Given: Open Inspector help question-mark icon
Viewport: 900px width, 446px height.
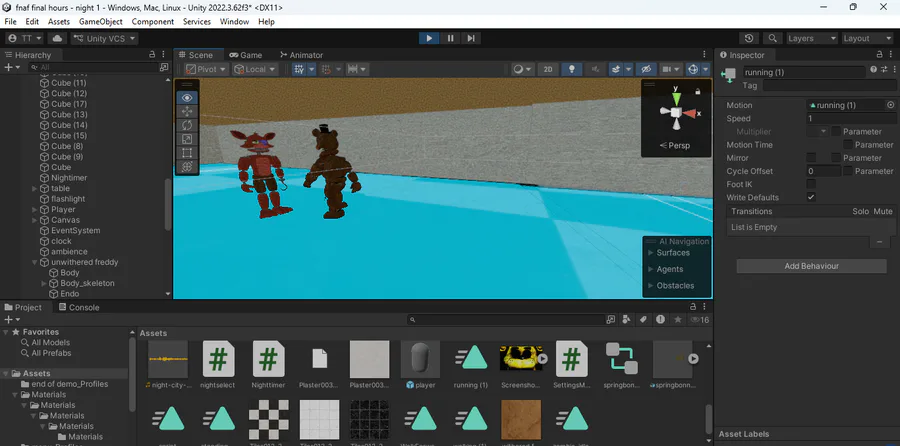Looking at the screenshot, I should (x=873, y=69).
